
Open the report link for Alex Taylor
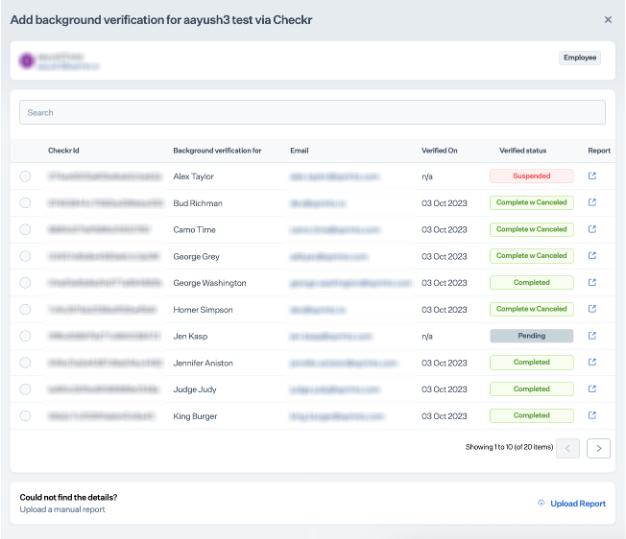(x=592, y=176)
